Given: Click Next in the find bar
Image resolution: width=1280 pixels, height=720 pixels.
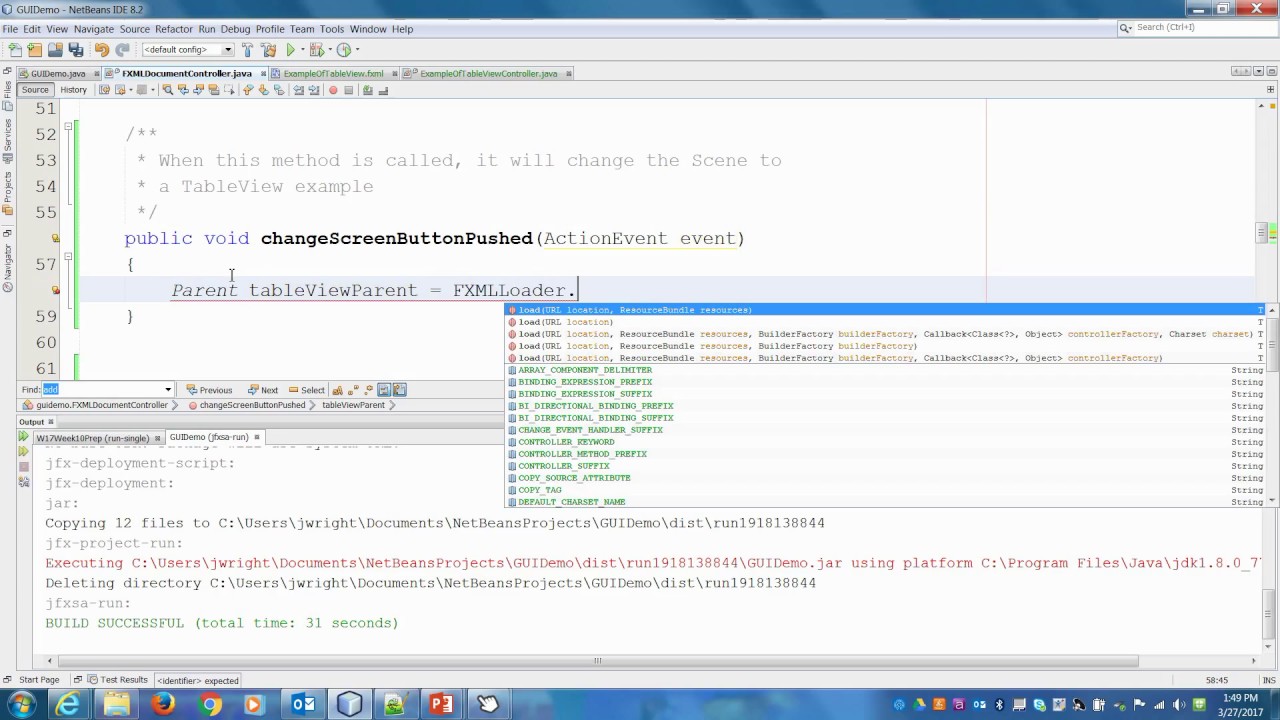Looking at the screenshot, I should tap(262, 390).
